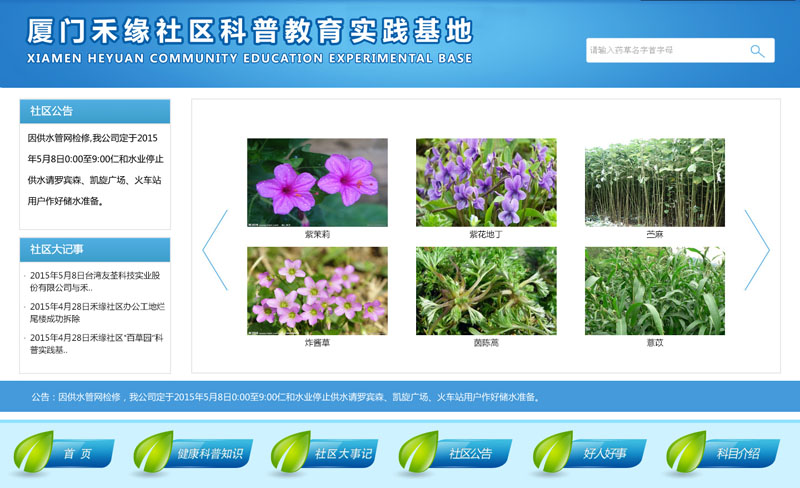800x488 pixels.
Task: Open 好人好事 in bottom navigation
Action: coord(605,453)
